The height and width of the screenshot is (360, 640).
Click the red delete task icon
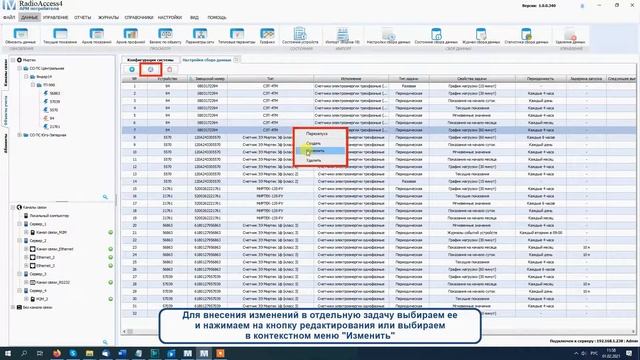pos(170,69)
